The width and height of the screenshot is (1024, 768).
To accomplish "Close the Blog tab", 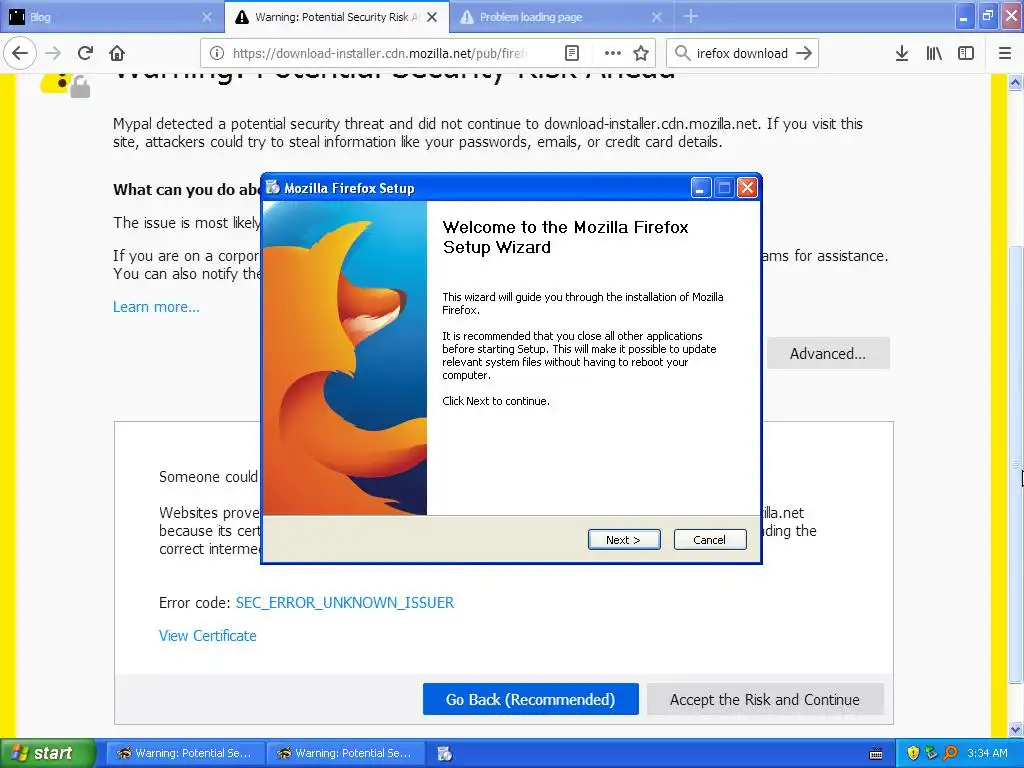I will click(x=207, y=17).
